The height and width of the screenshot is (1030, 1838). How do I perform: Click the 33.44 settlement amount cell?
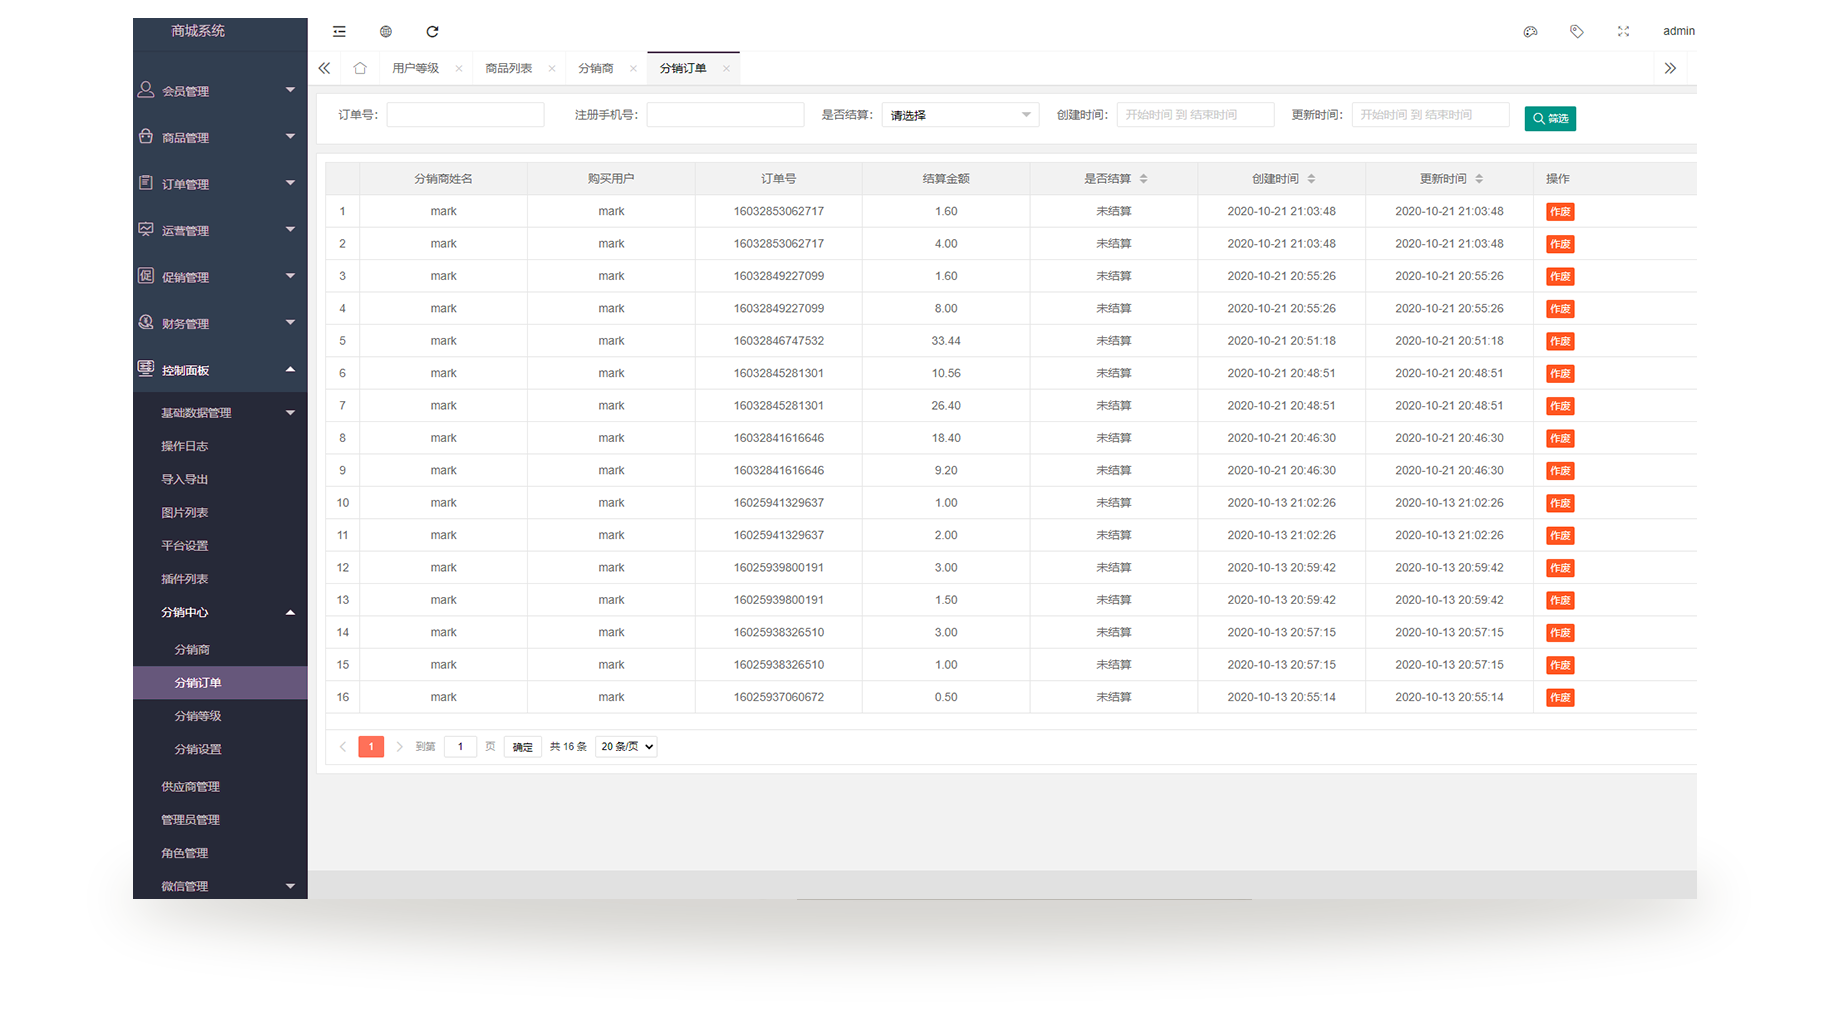(x=946, y=341)
